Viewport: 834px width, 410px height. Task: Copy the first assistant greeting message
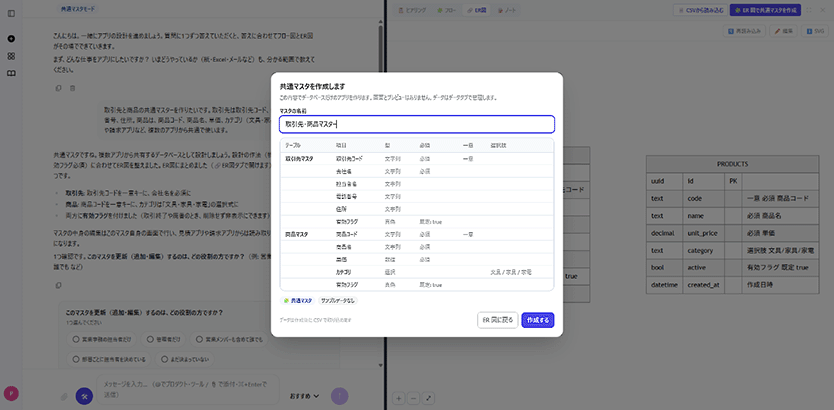point(59,88)
